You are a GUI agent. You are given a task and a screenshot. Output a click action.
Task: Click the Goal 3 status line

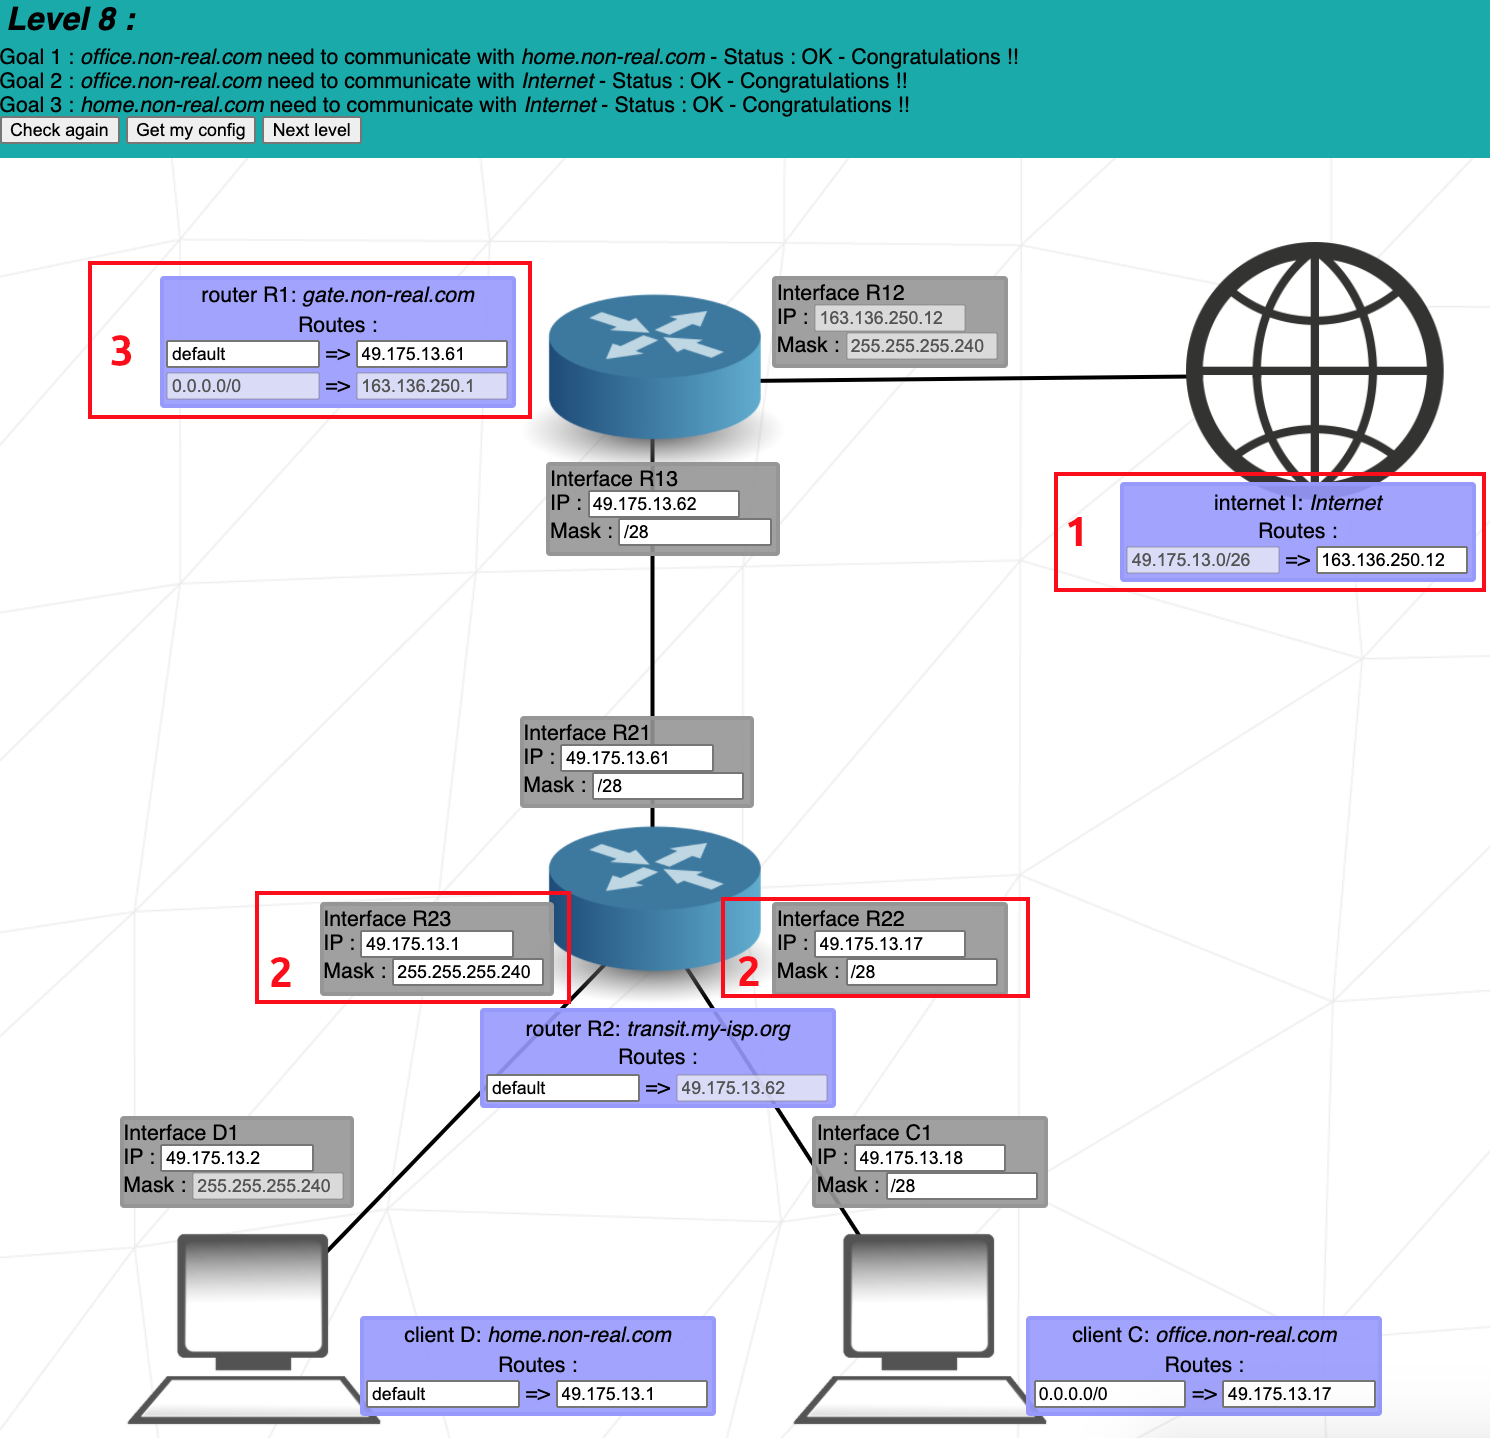455,105
